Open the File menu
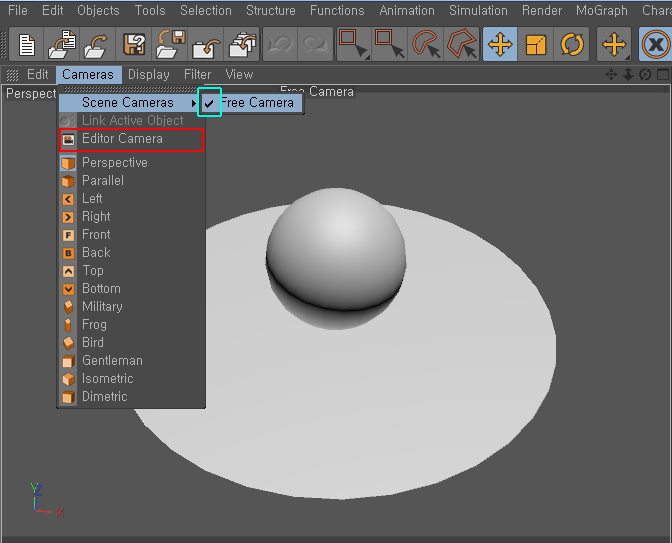 pyautogui.click(x=18, y=10)
